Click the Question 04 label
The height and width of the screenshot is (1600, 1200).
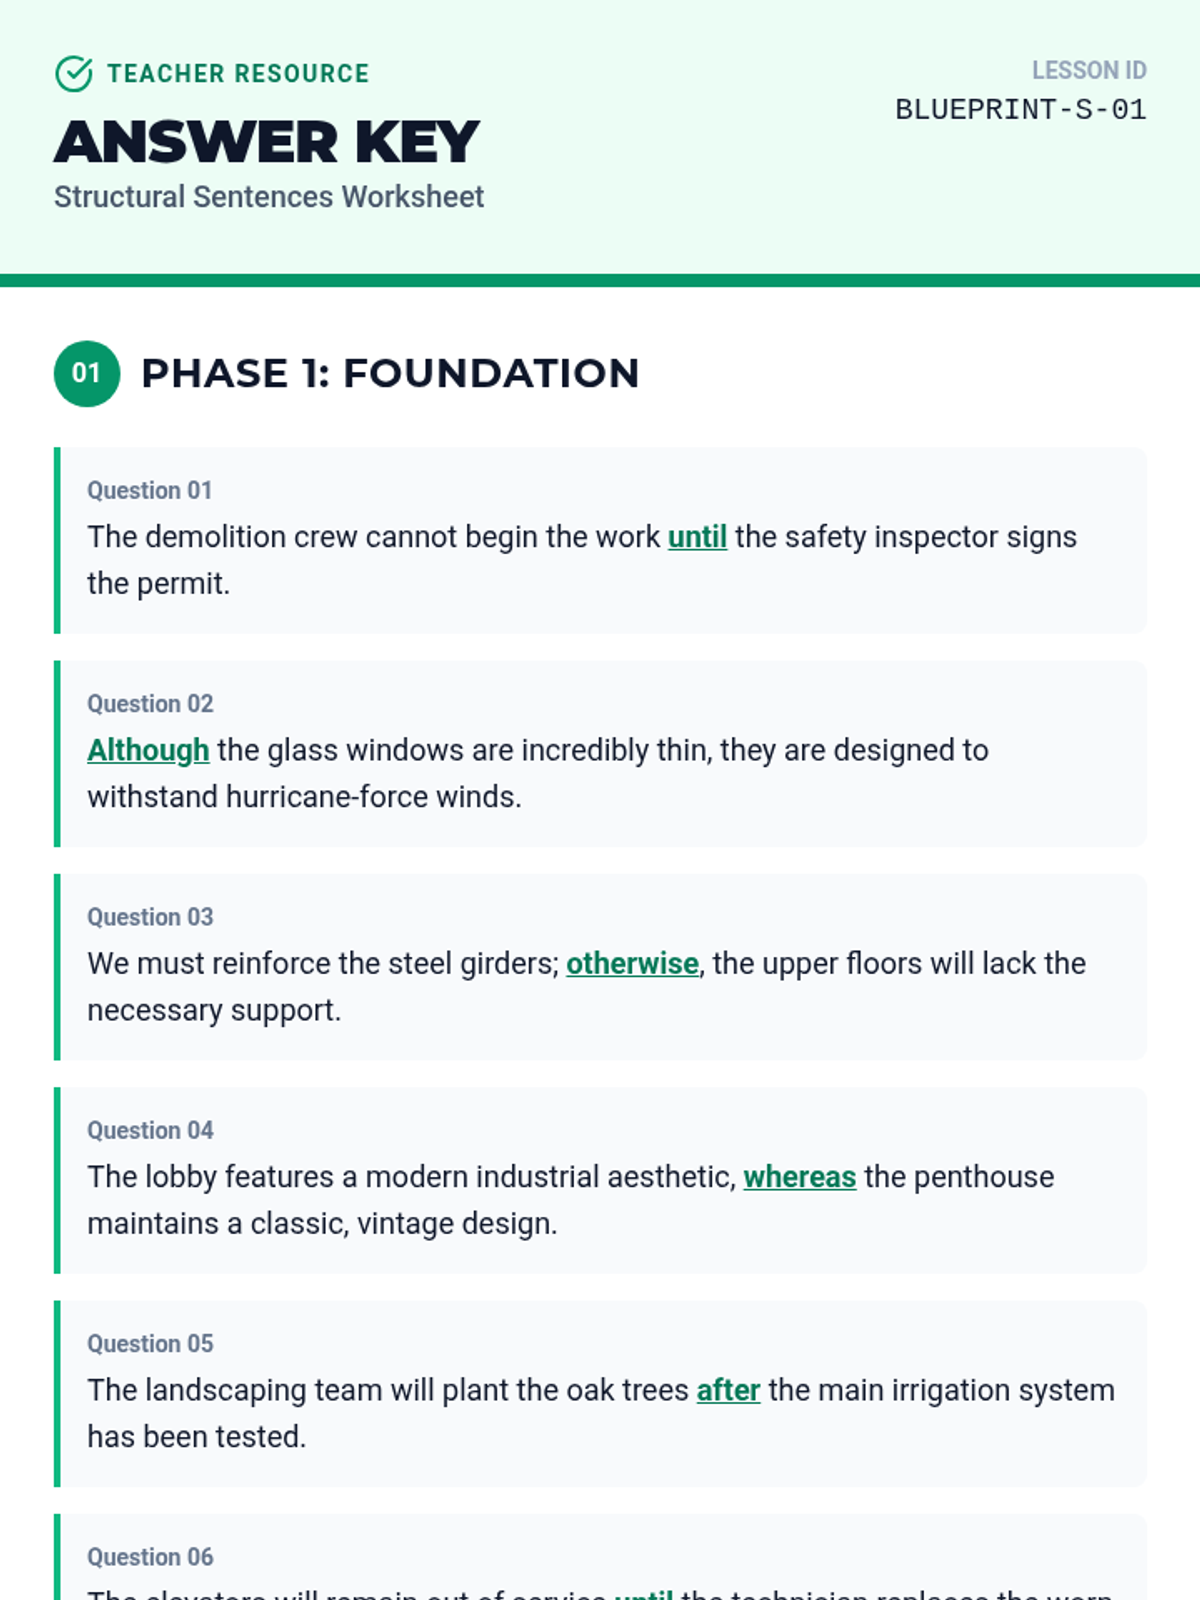[x=150, y=1131]
